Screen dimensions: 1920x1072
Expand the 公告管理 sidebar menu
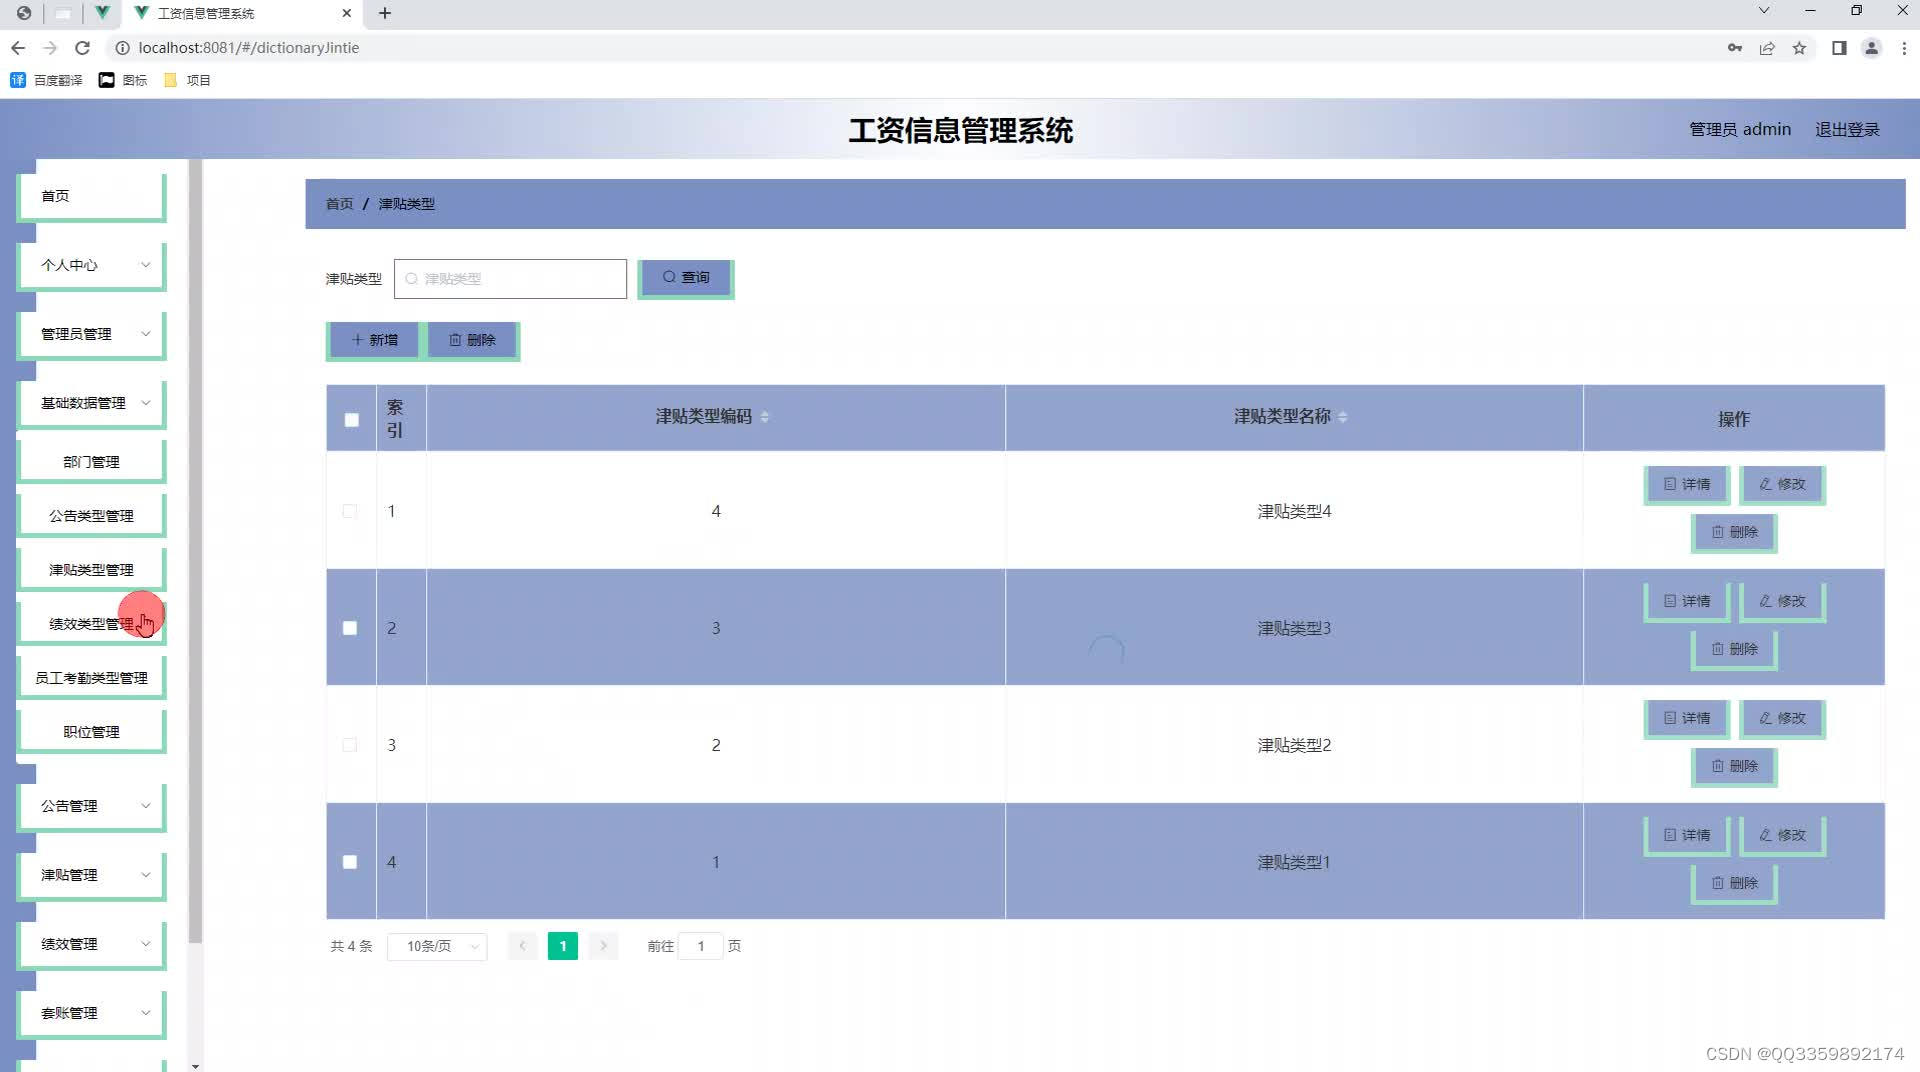tap(91, 806)
